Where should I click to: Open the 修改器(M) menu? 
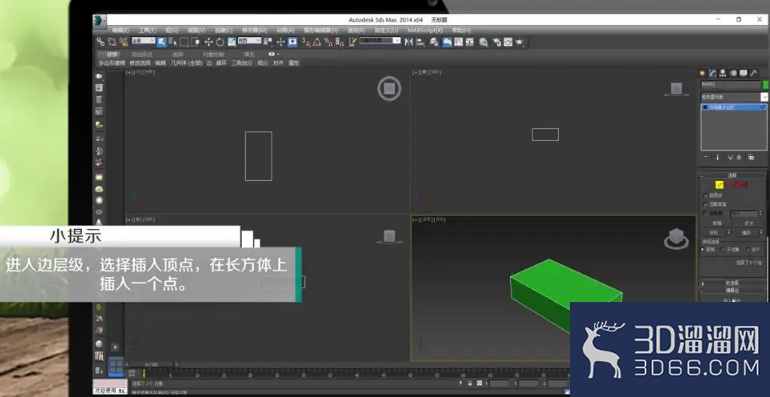[x=254, y=30]
